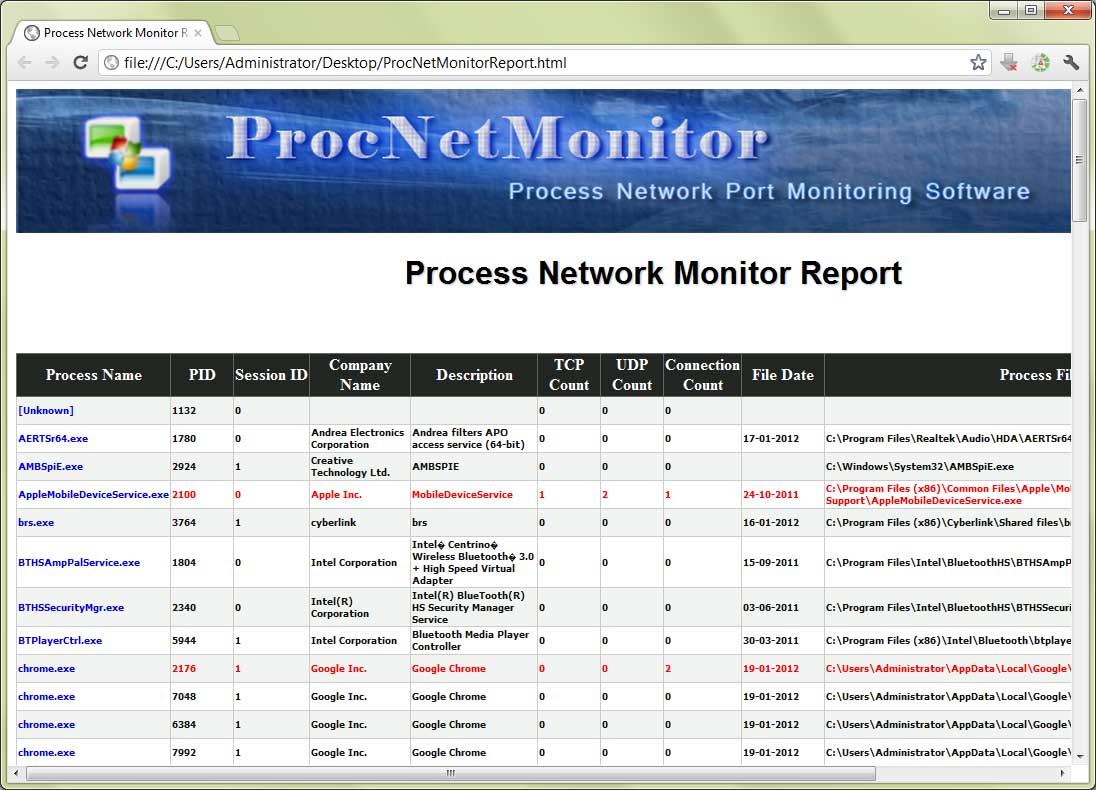Click the vertical scrollbar down arrow

click(x=1079, y=756)
